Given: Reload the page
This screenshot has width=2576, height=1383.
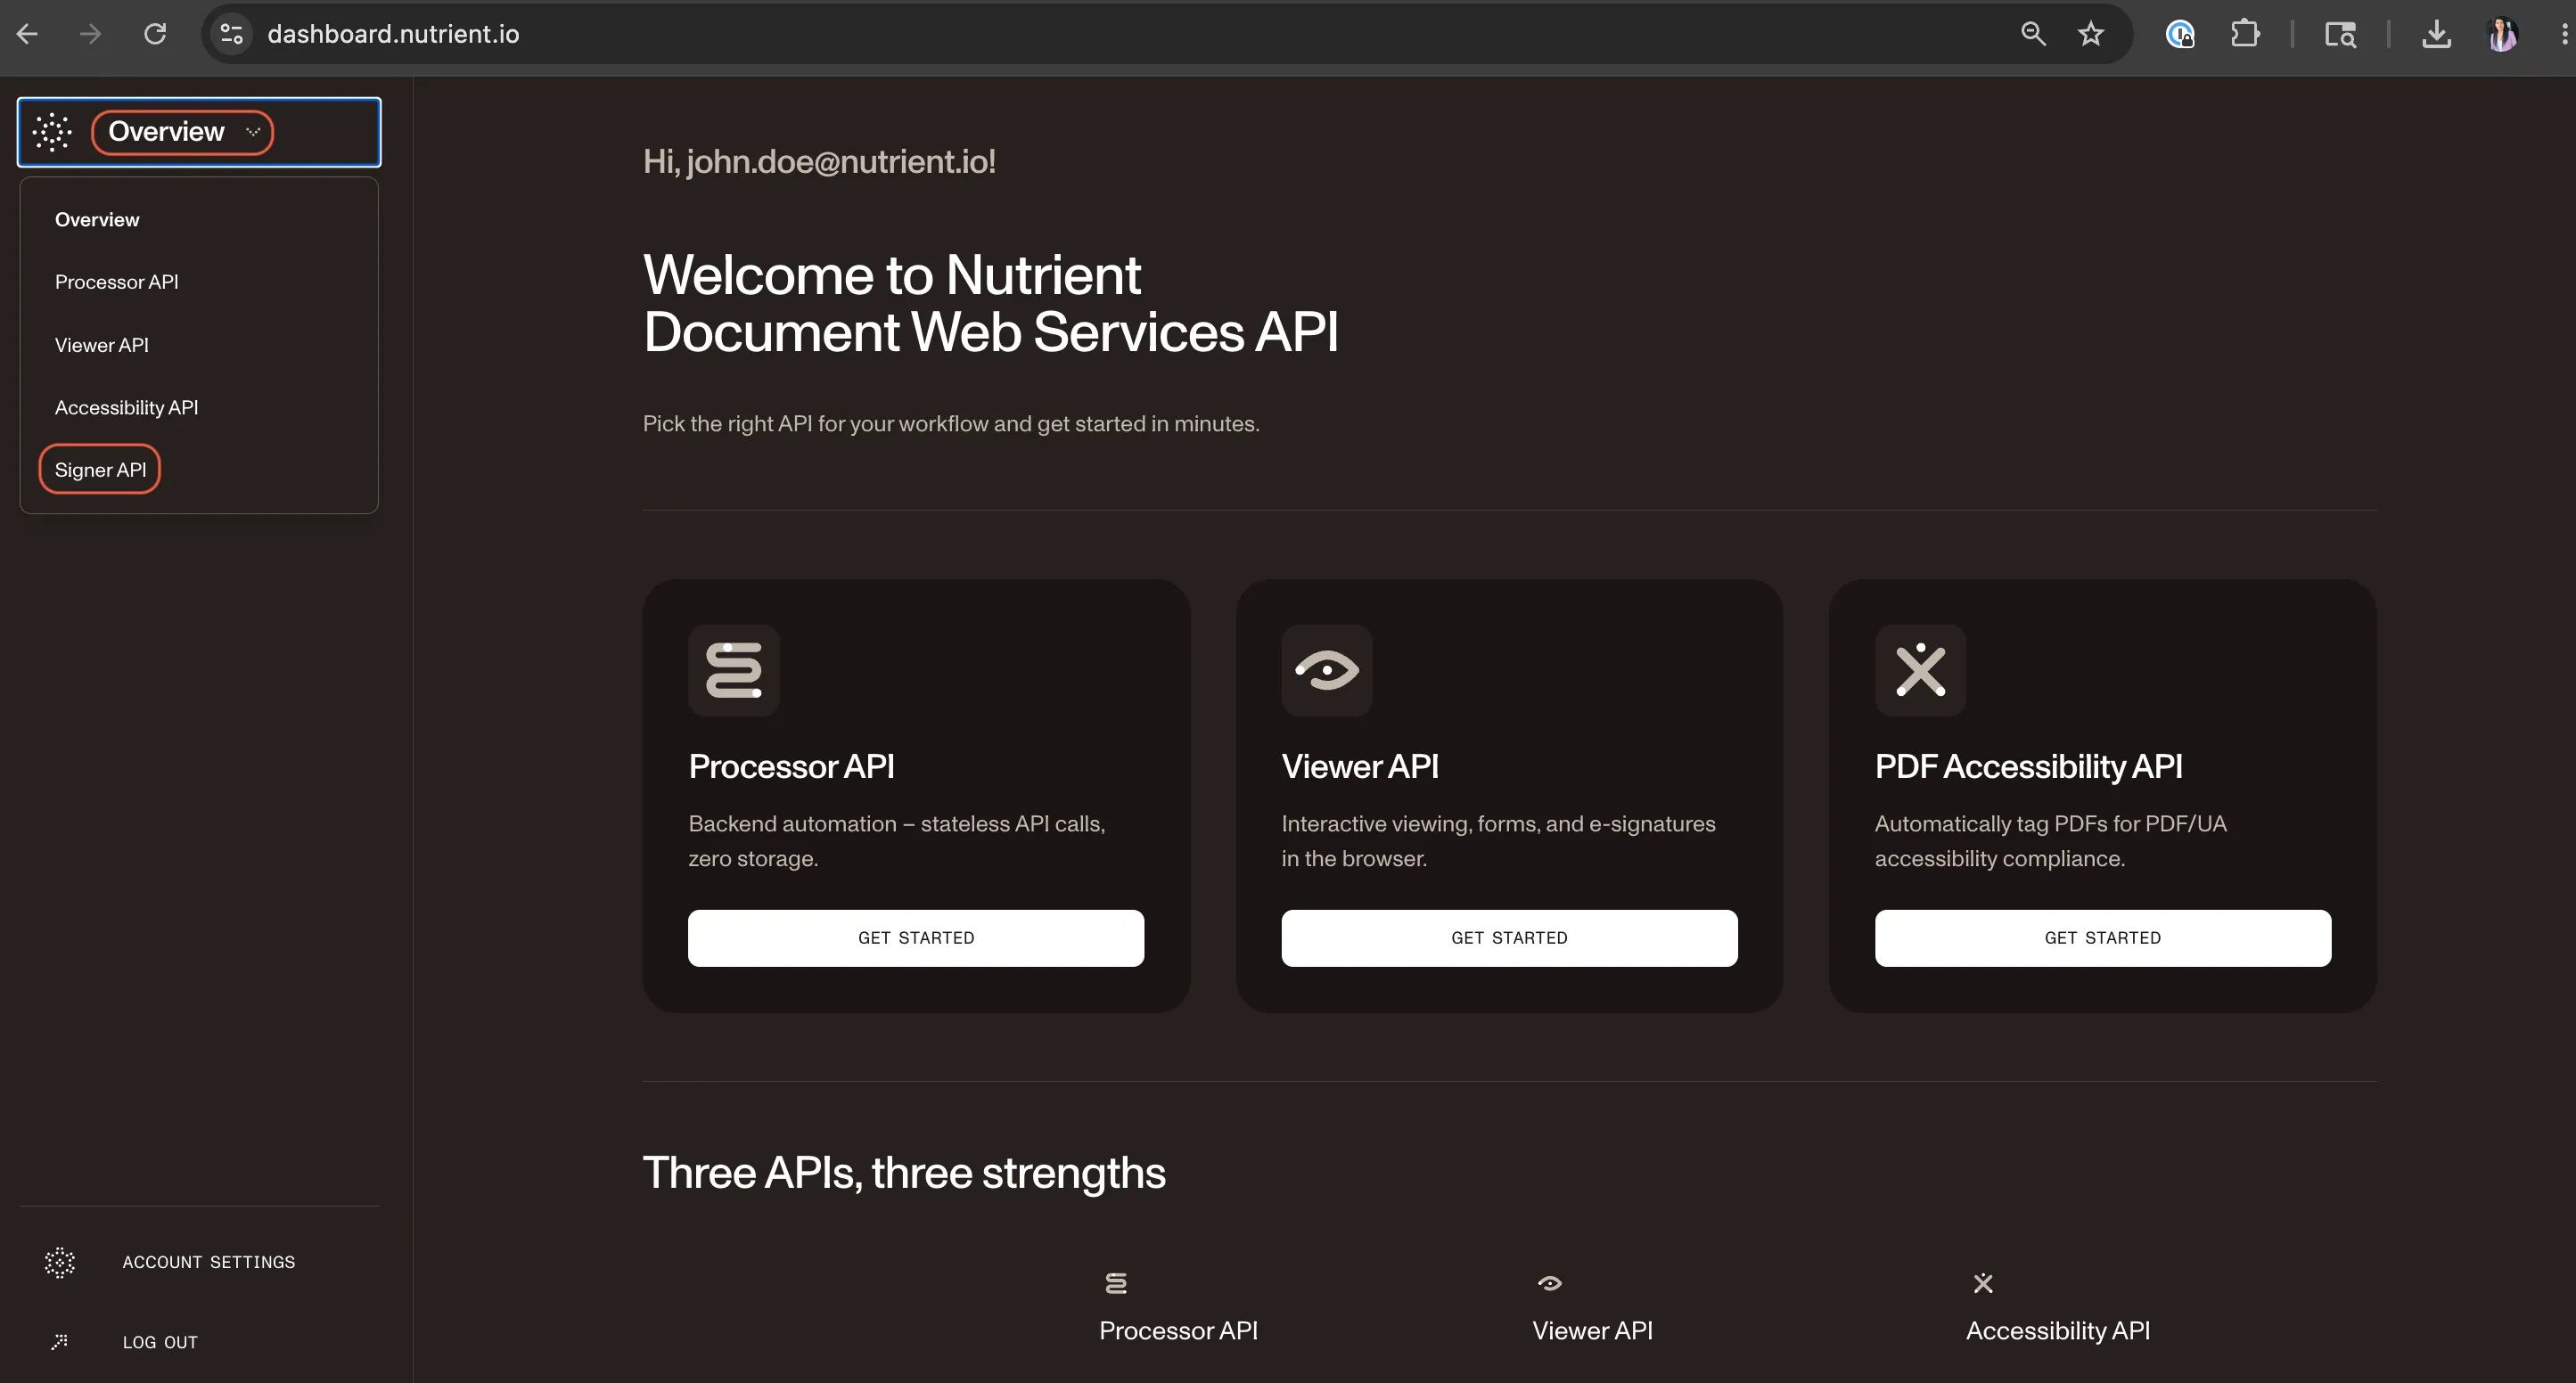Looking at the screenshot, I should coord(155,34).
